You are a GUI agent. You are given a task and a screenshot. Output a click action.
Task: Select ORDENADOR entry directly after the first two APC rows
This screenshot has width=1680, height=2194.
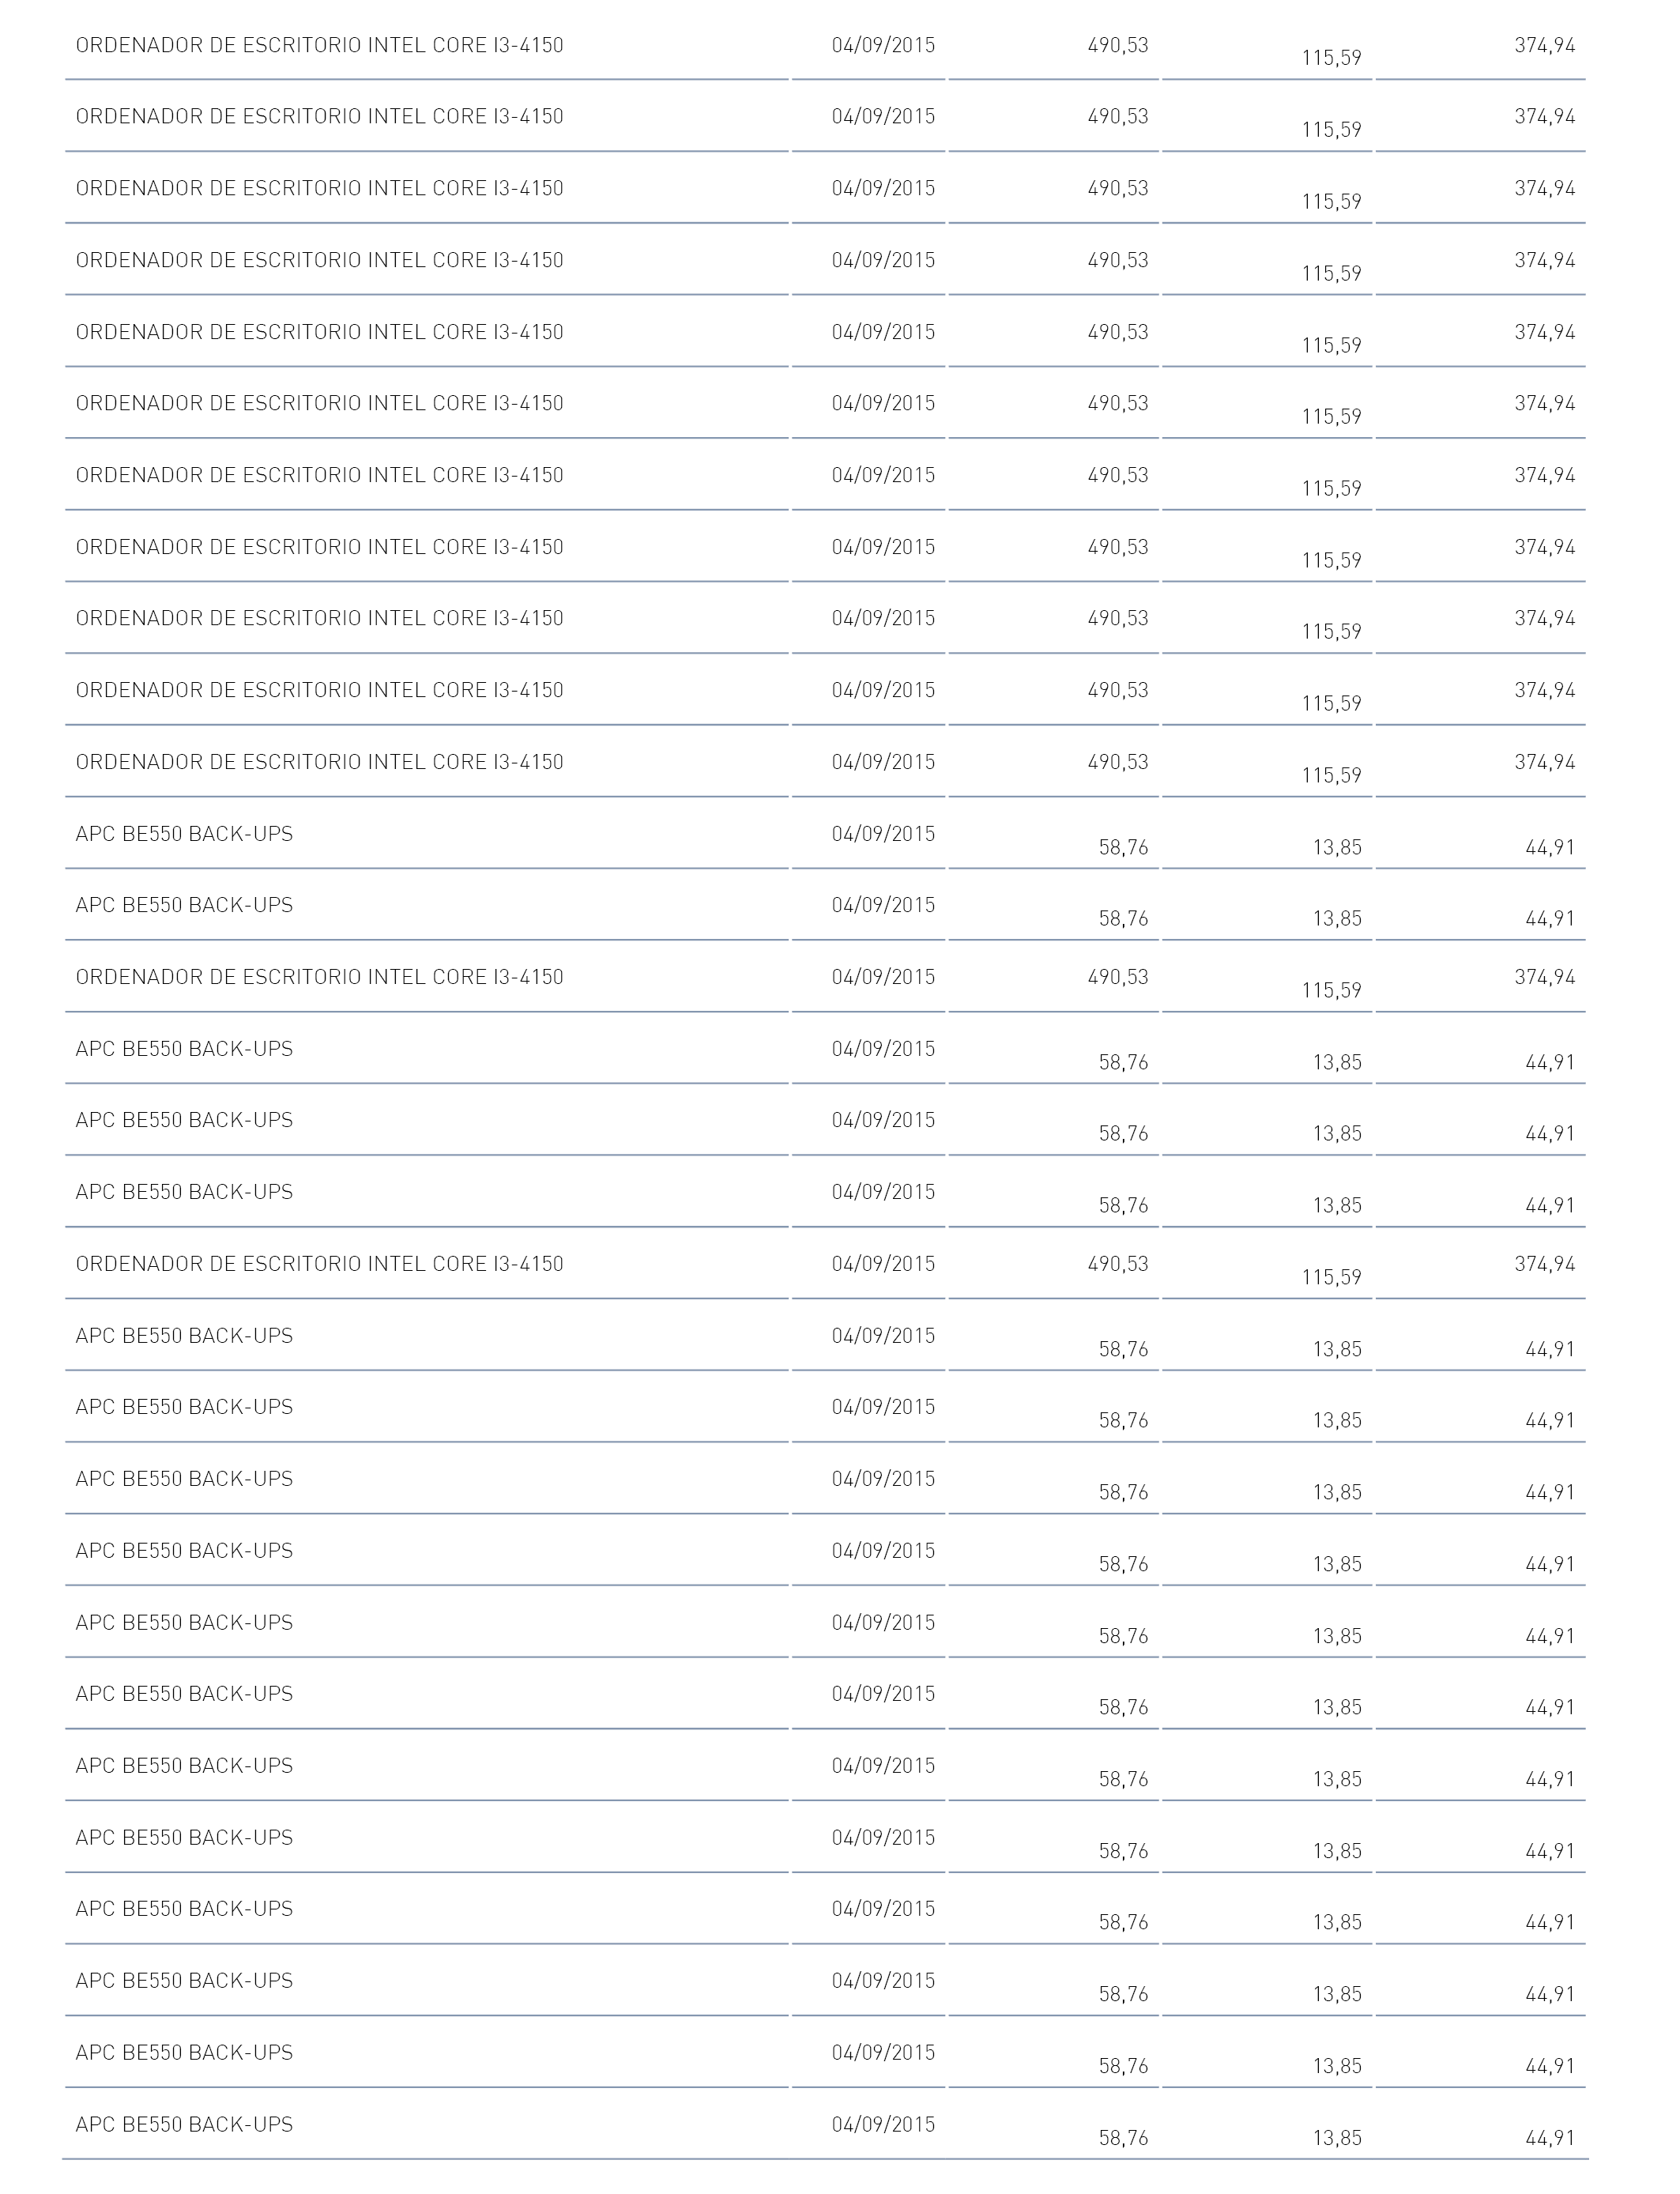320,977
